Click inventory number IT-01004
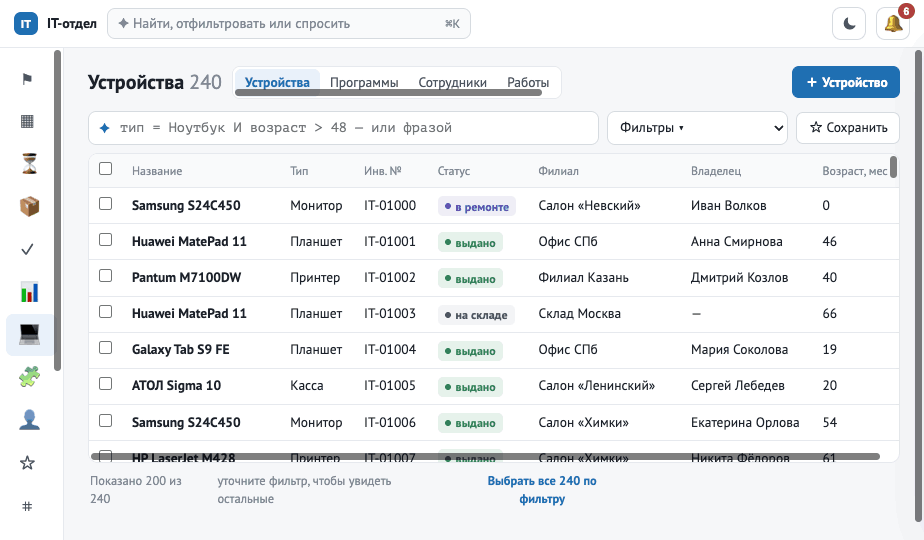 (390, 350)
